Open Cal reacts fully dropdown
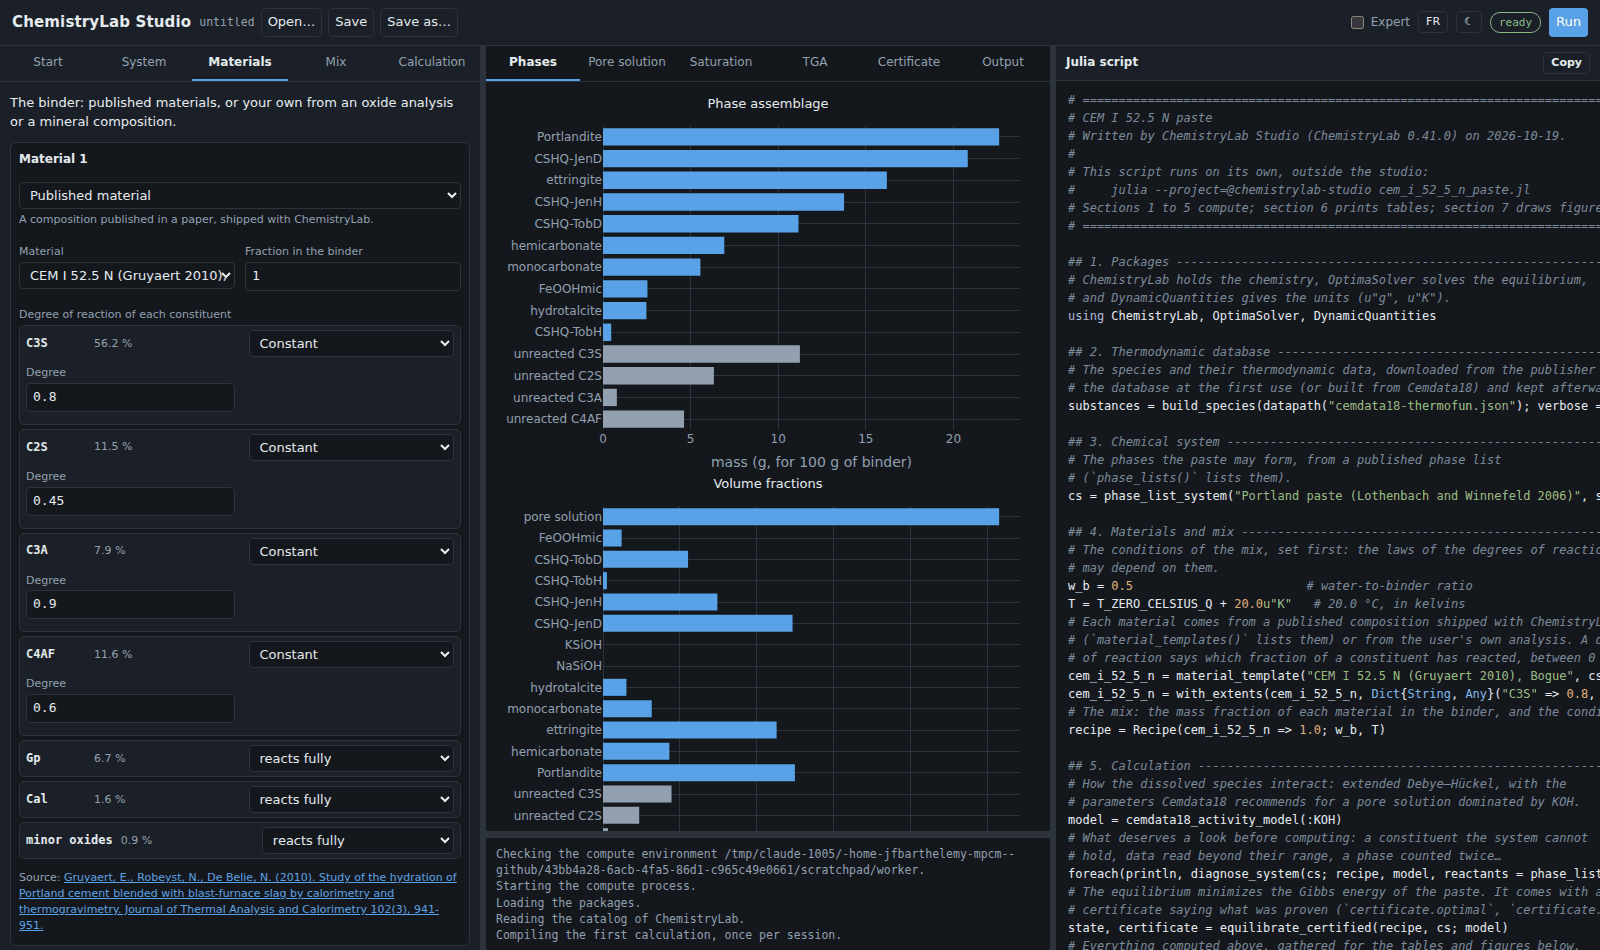The image size is (1600, 950). [351, 799]
